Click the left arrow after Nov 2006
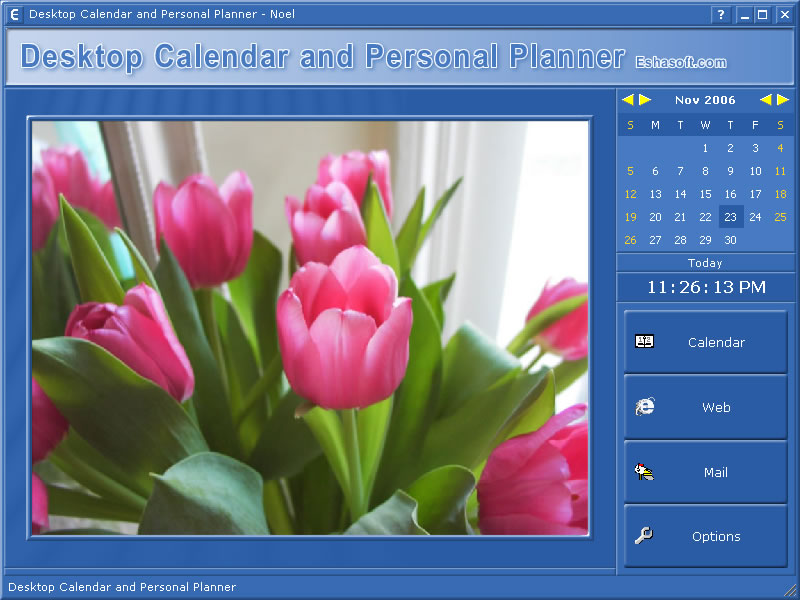Viewport: 800px width, 600px height. click(766, 100)
